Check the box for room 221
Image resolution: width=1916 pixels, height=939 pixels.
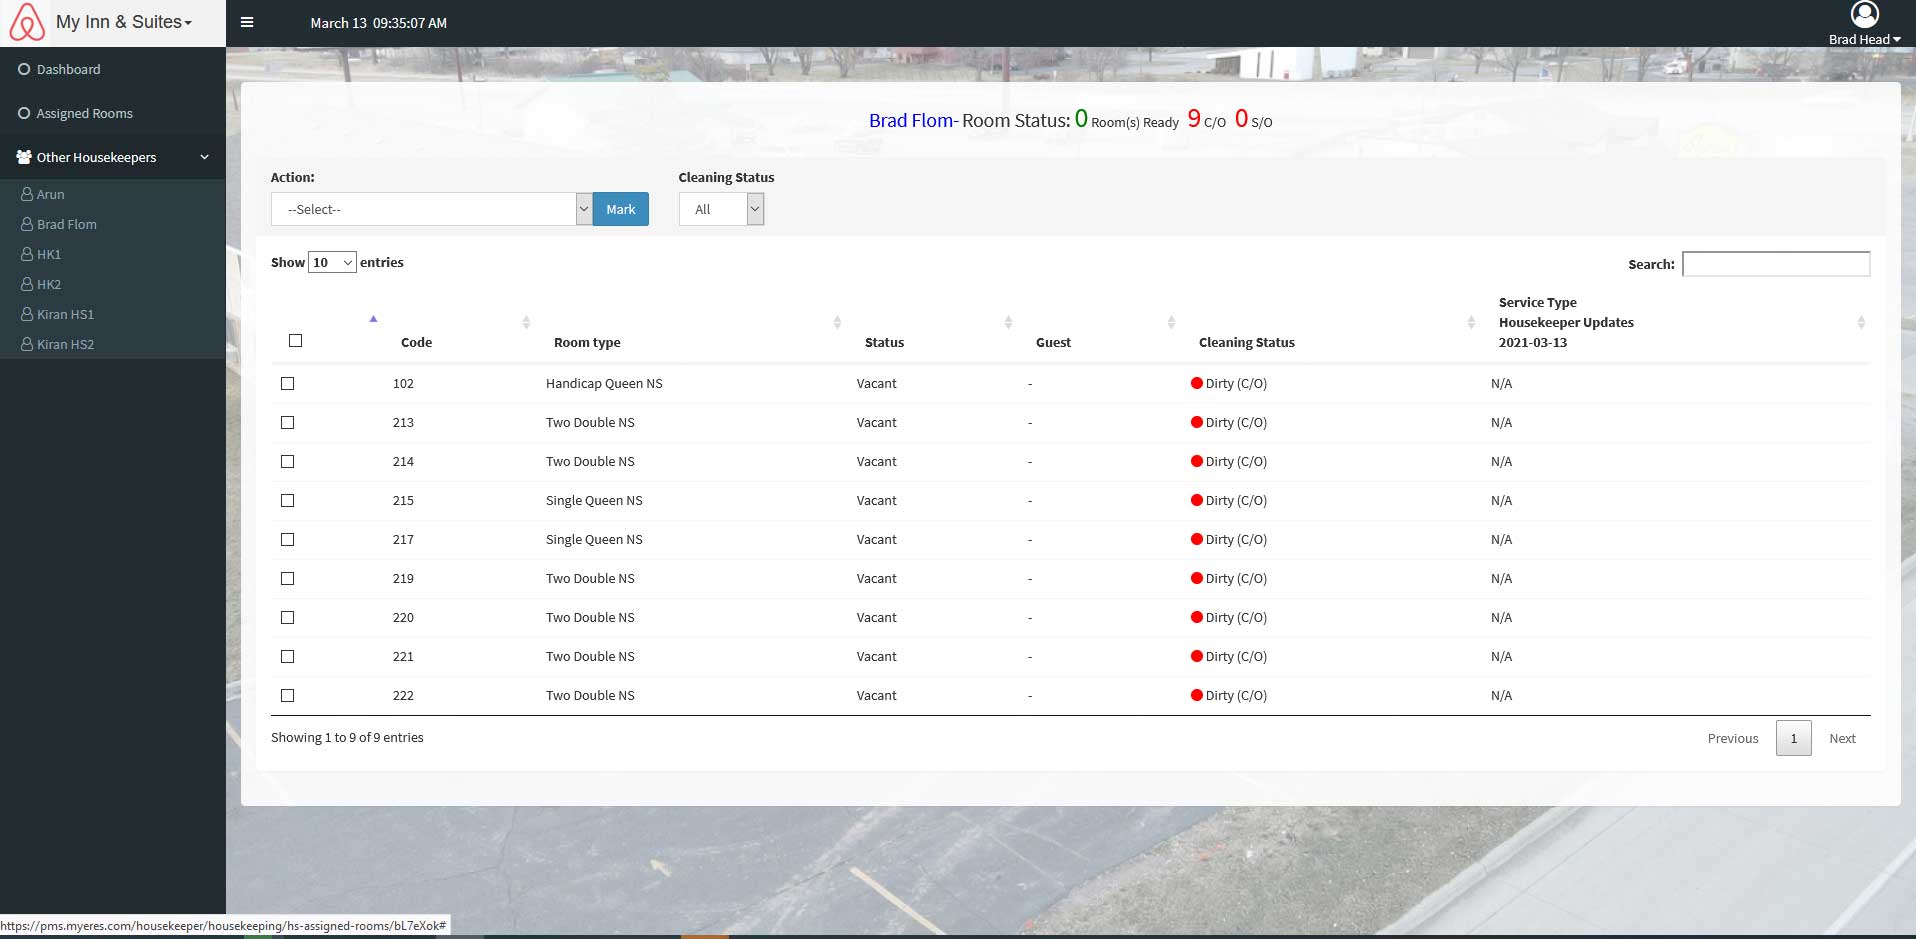click(x=288, y=656)
